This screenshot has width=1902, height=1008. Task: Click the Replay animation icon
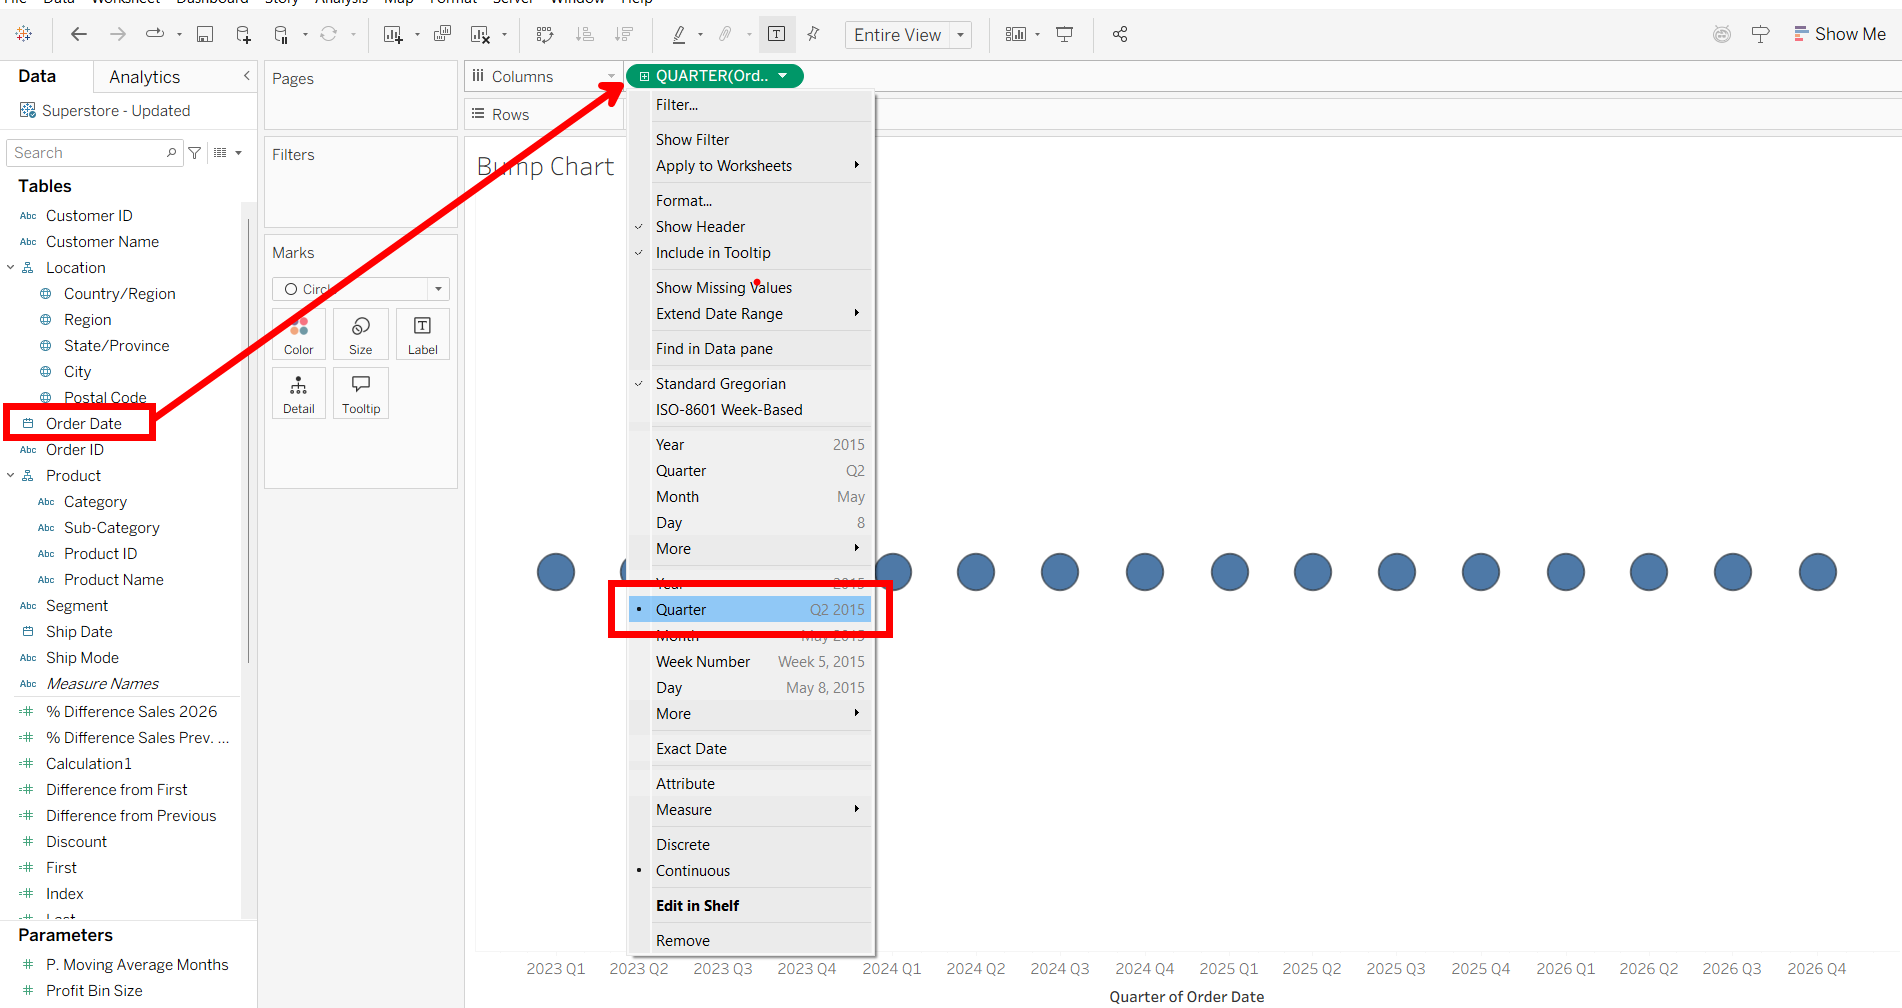point(155,34)
